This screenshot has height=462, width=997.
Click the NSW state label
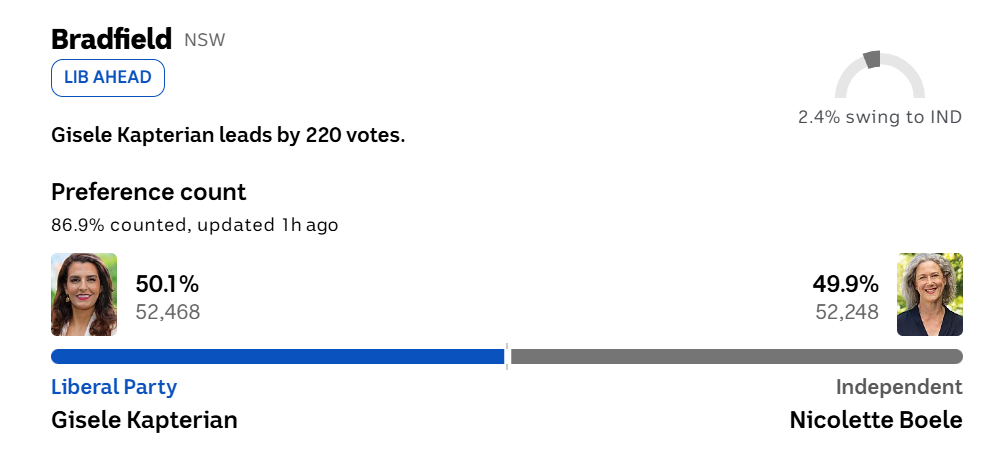tap(205, 40)
